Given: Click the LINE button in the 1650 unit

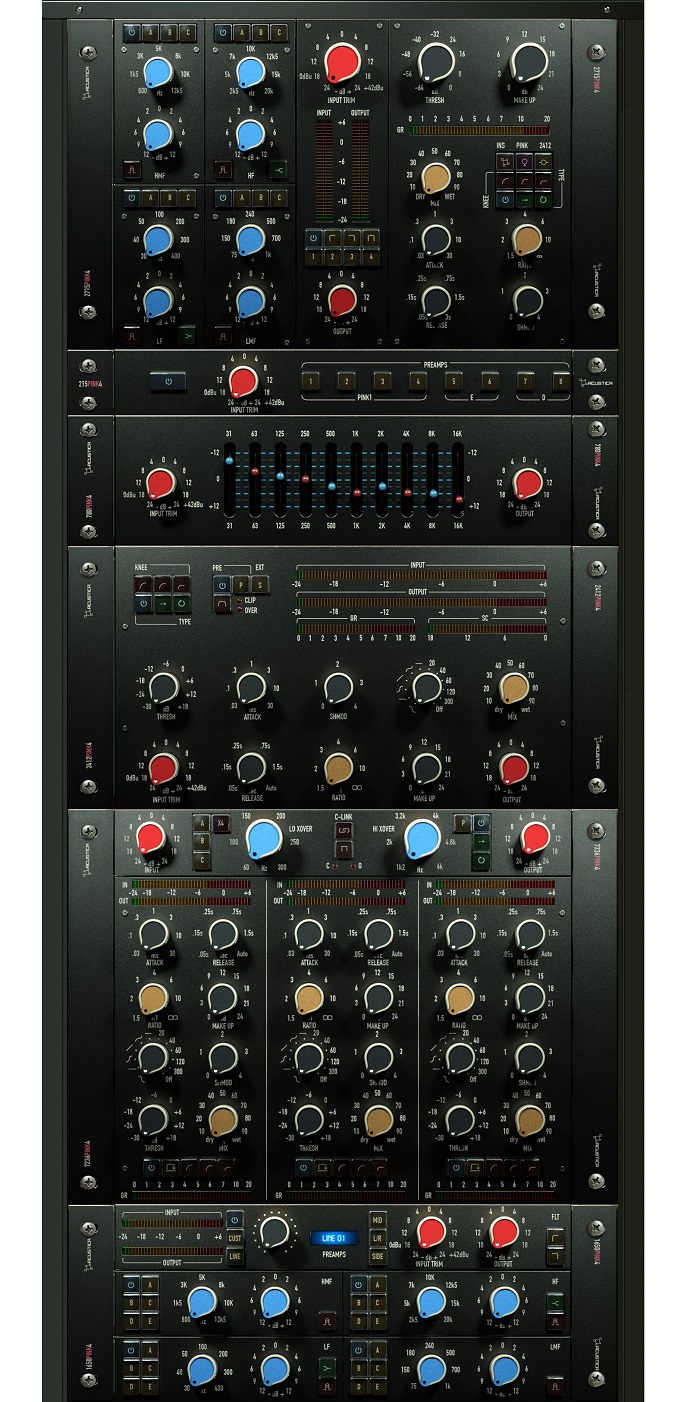Looking at the screenshot, I should [x=235, y=1256].
